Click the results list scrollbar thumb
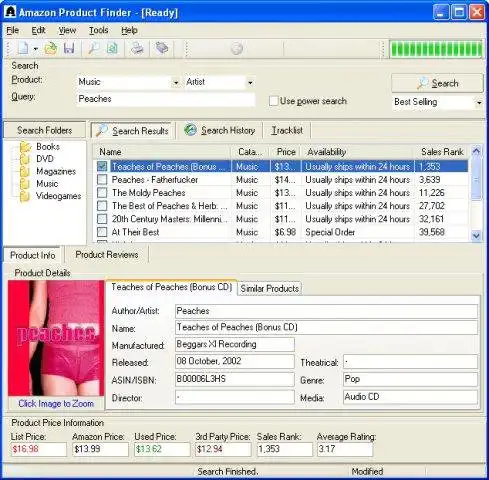Image resolution: width=489 pixels, height=480 pixels. tap(476, 179)
